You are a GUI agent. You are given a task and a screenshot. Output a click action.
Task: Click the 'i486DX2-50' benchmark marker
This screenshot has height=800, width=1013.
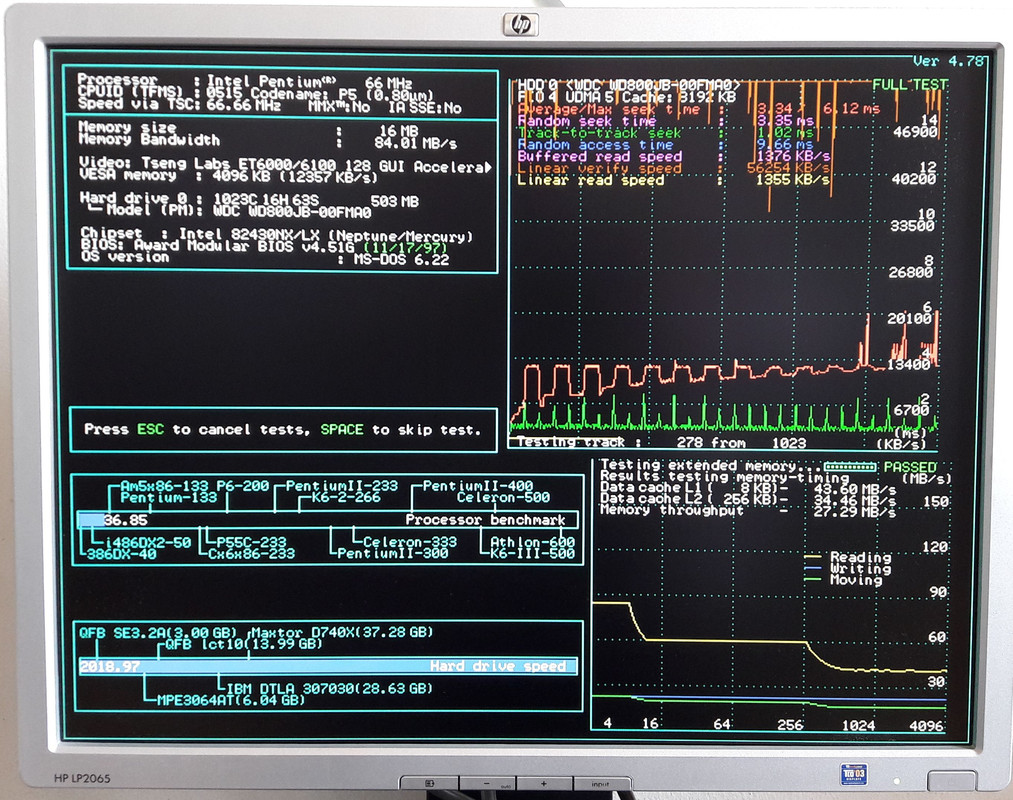click(x=147, y=542)
